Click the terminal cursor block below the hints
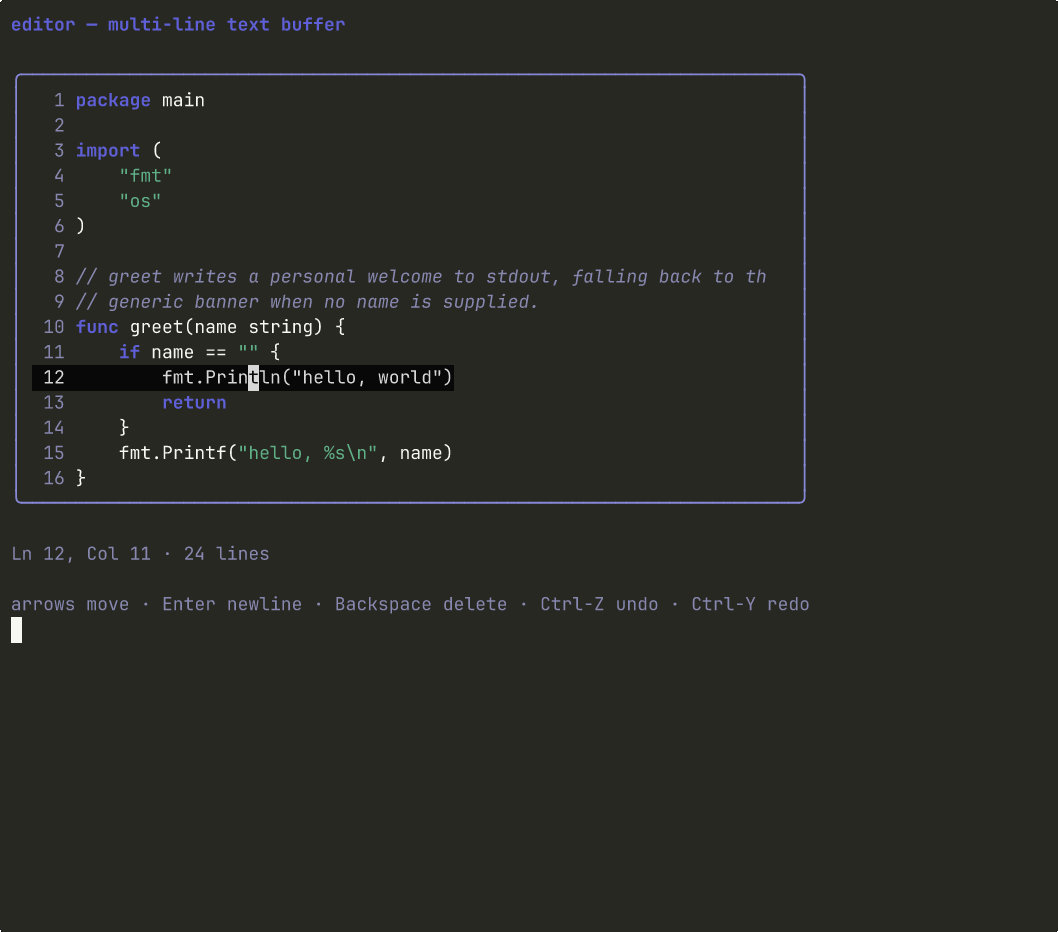1058x932 pixels. point(16,630)
